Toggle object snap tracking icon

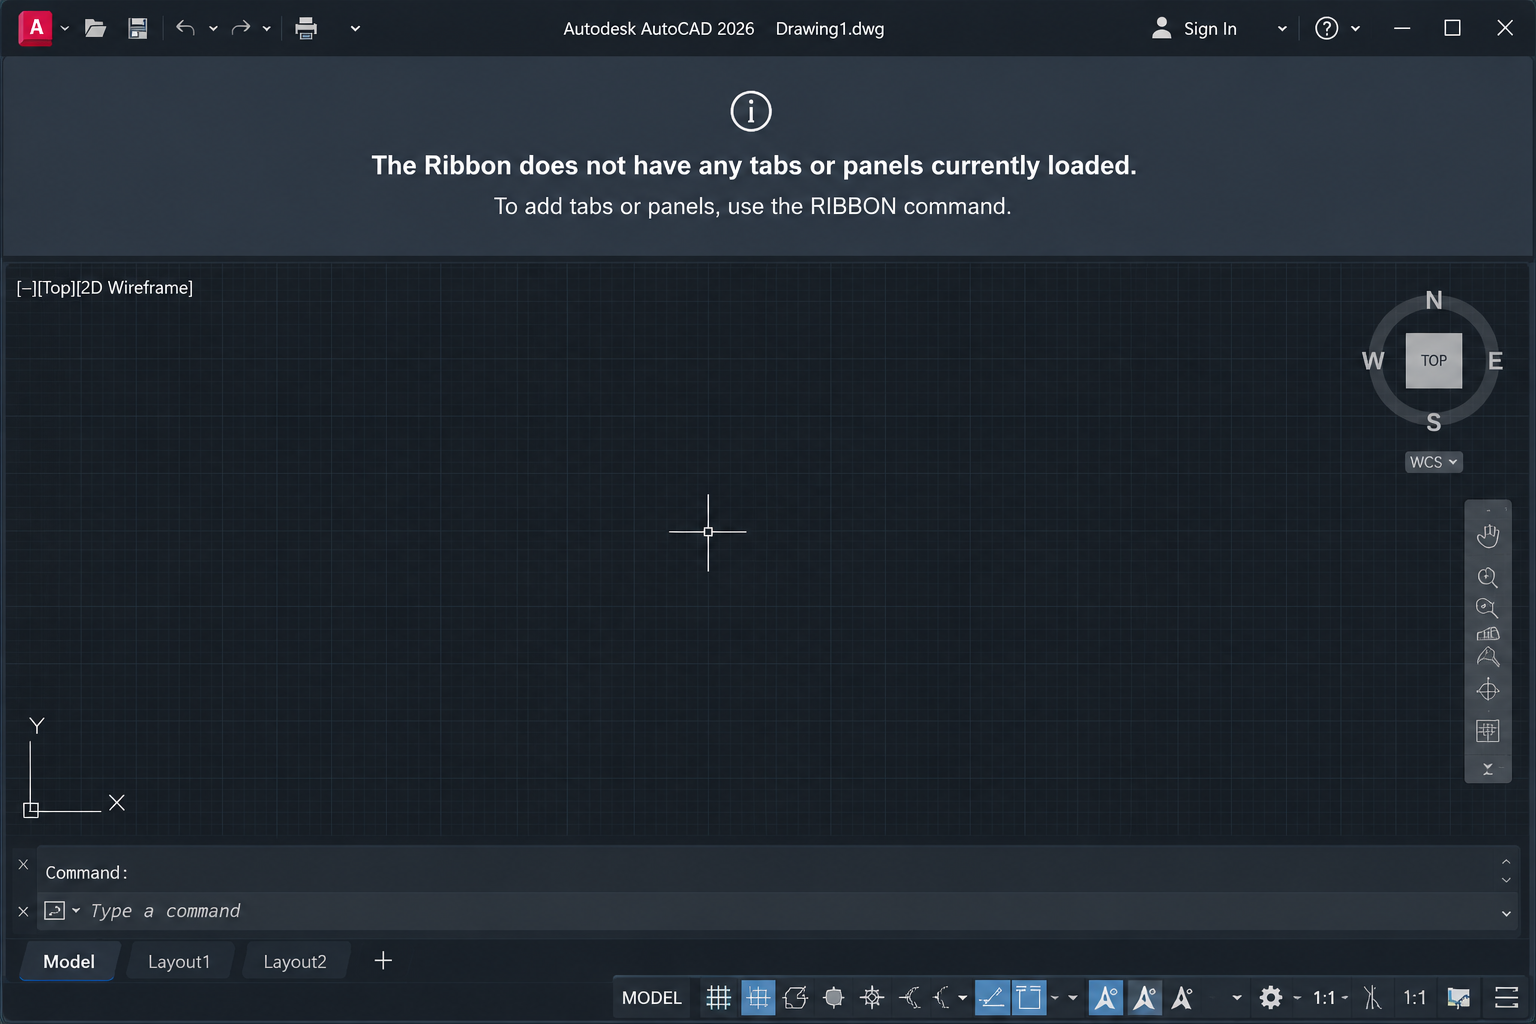pos(992,998)
